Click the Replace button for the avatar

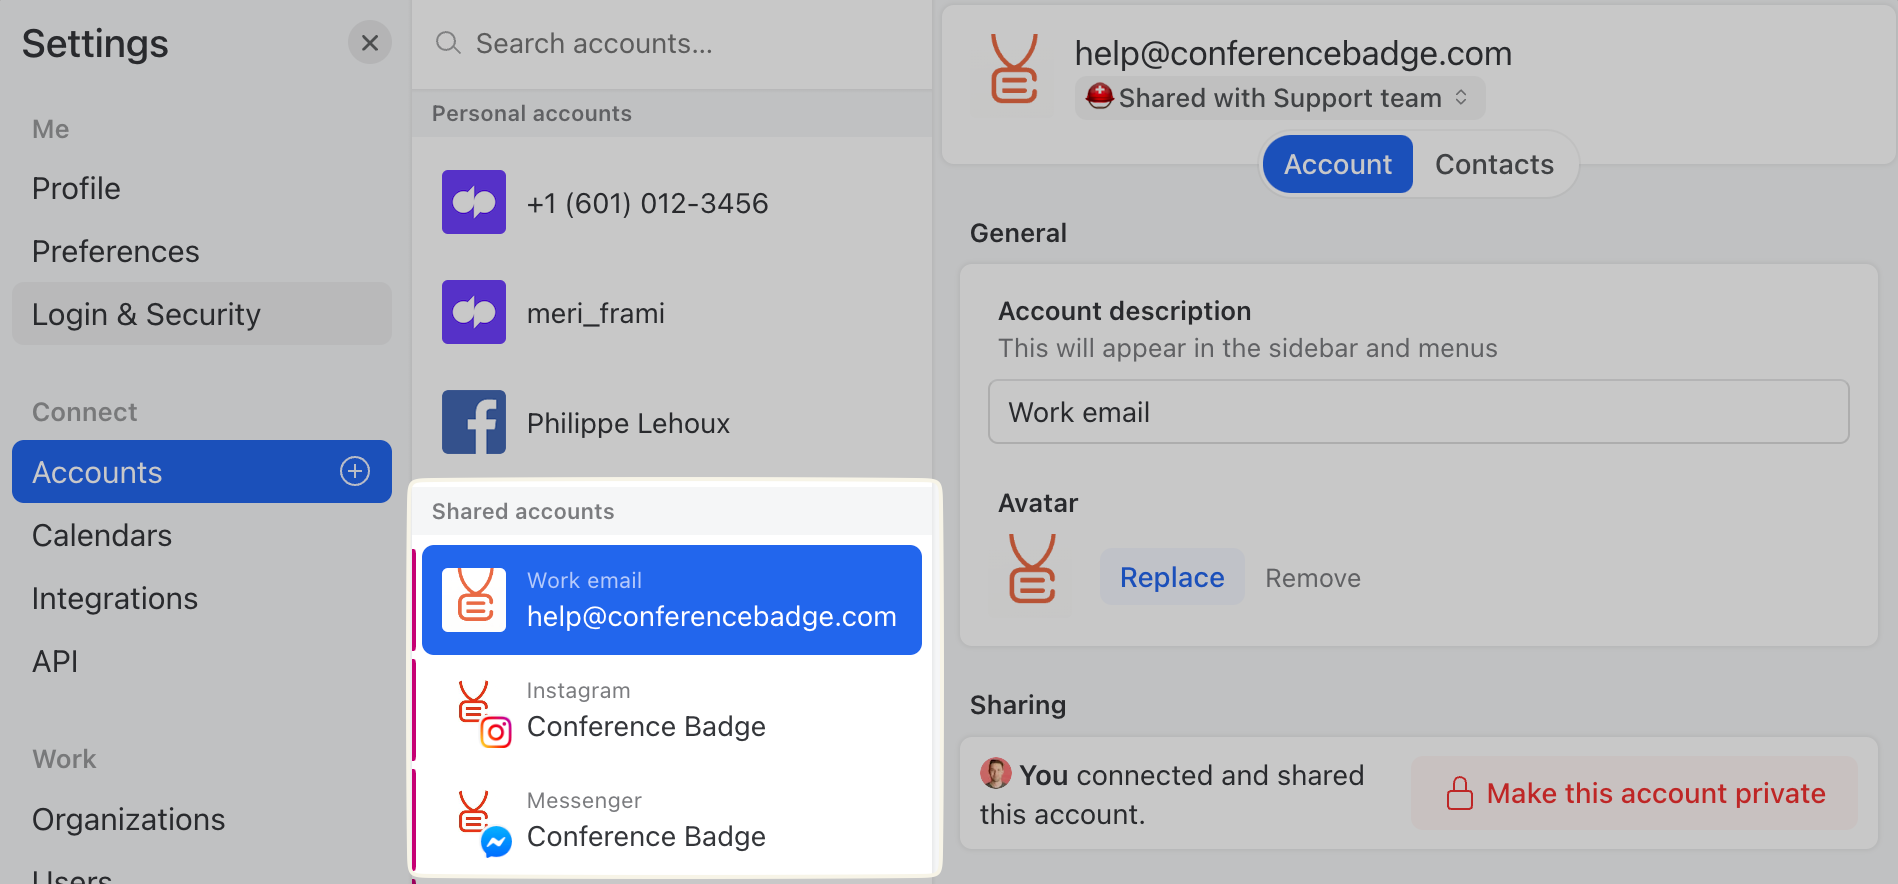[x=1171, y=576]
